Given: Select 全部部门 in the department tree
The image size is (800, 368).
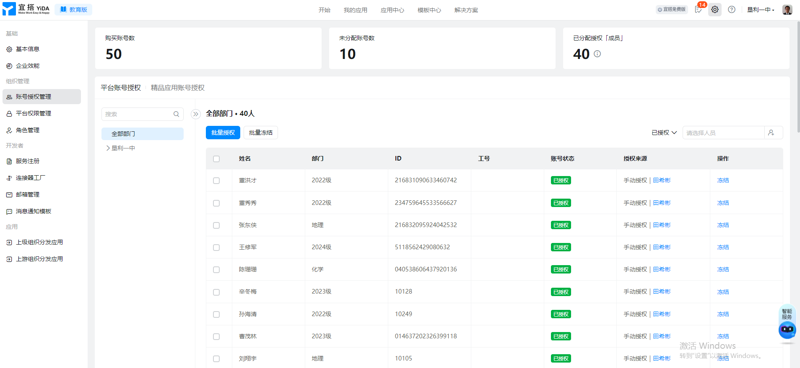Looking at the screenshot, I should pos(142,134).
